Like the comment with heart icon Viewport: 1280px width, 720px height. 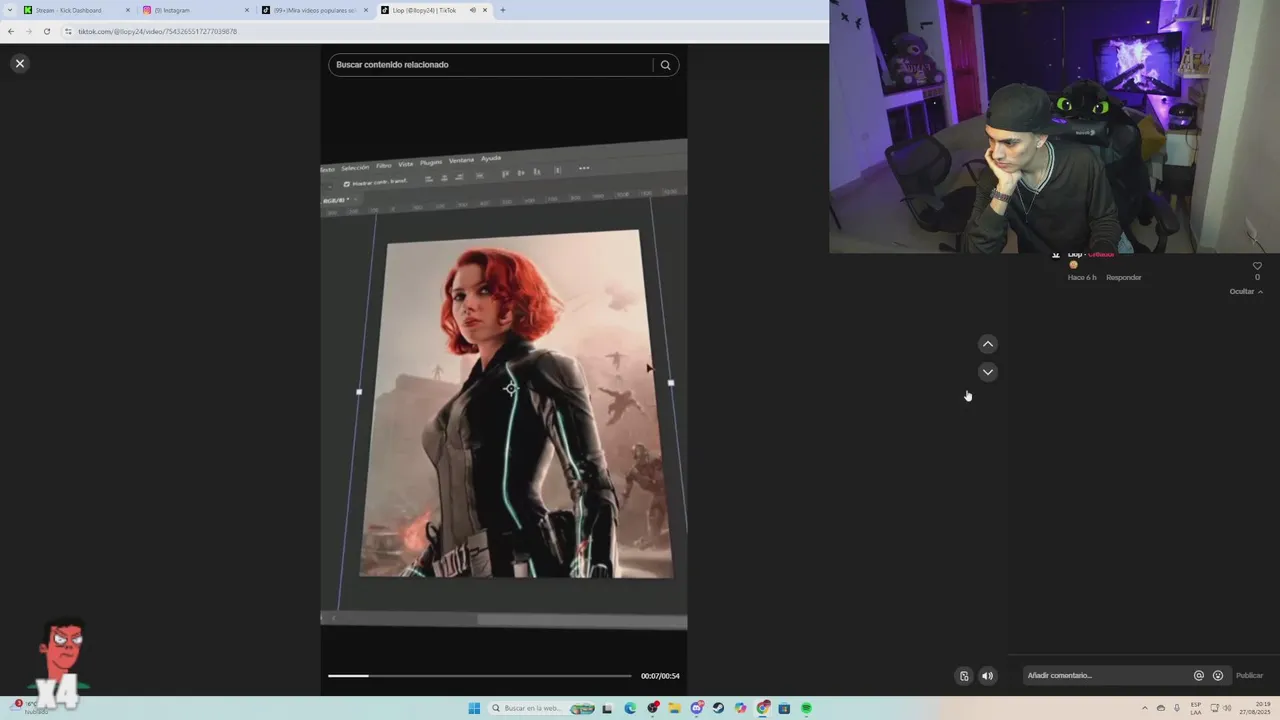click(1257, 266)
